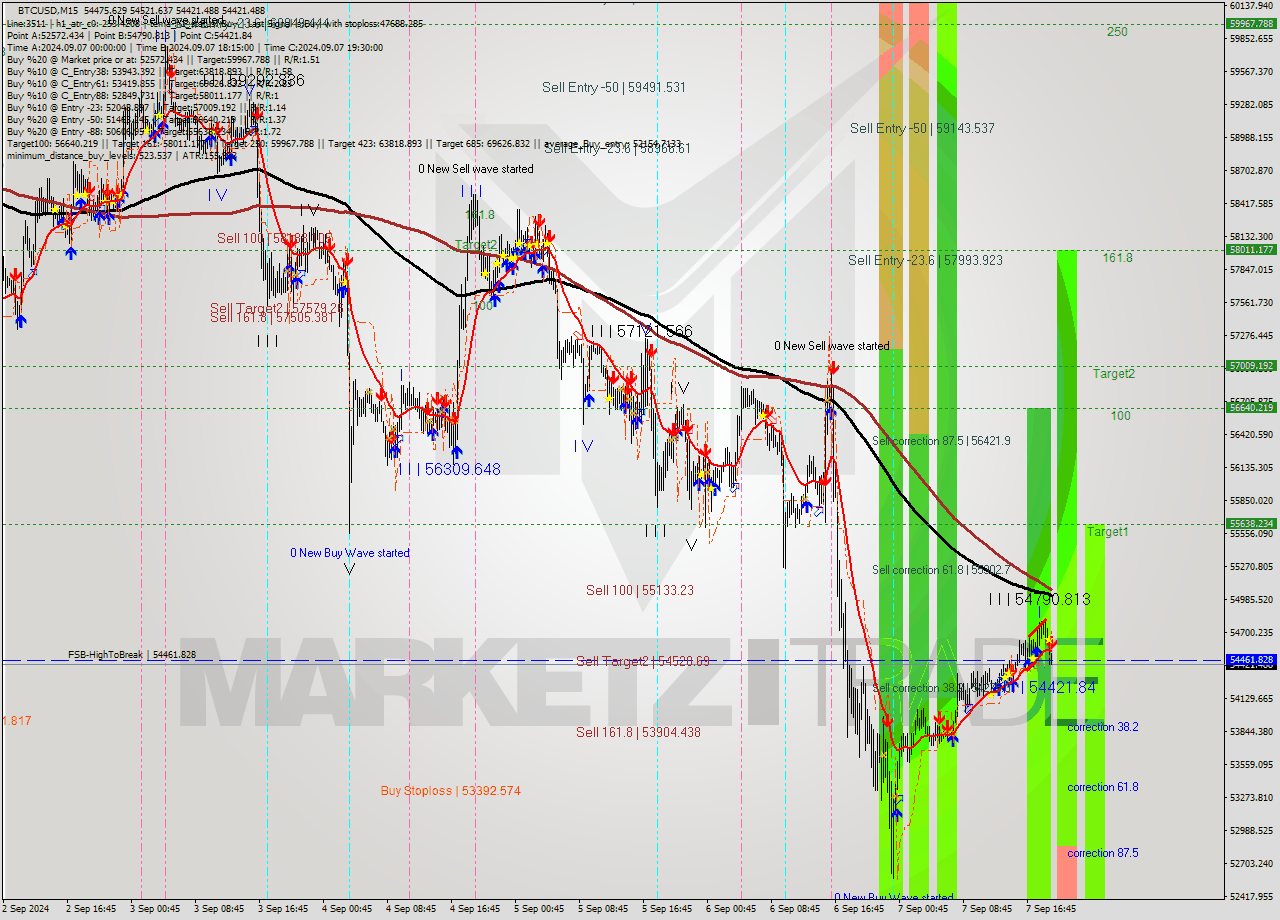Click the '7 Sep 16:45' time axis label
Screen dimensions: 1280x920
[1051, 910]
